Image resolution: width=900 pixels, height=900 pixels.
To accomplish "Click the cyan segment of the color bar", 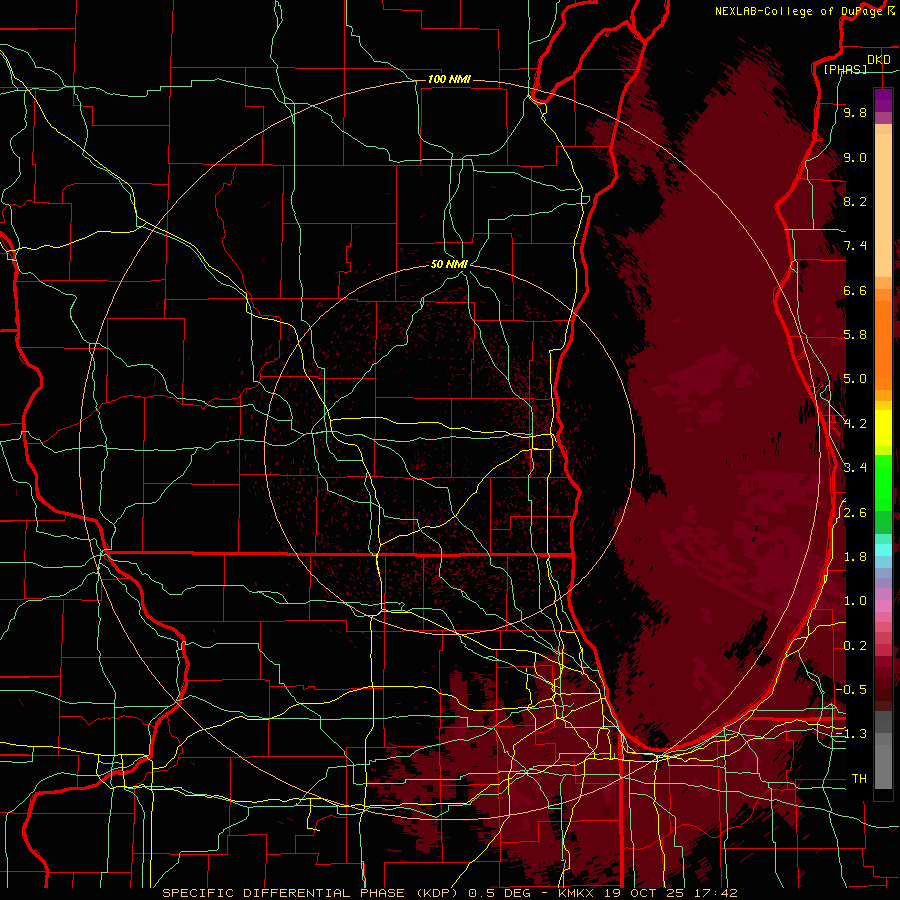I will [883, 549].
